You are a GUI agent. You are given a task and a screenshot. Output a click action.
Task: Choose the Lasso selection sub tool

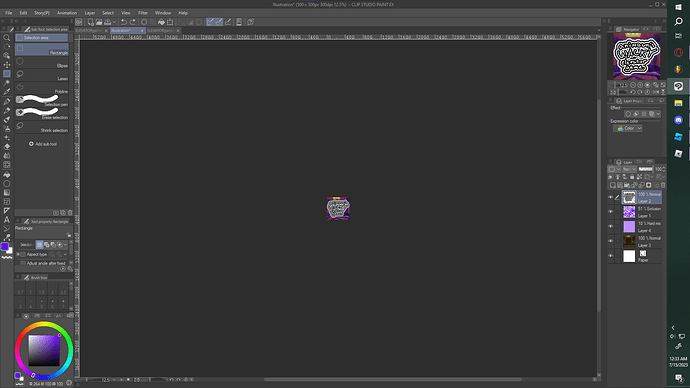point(42,75)
